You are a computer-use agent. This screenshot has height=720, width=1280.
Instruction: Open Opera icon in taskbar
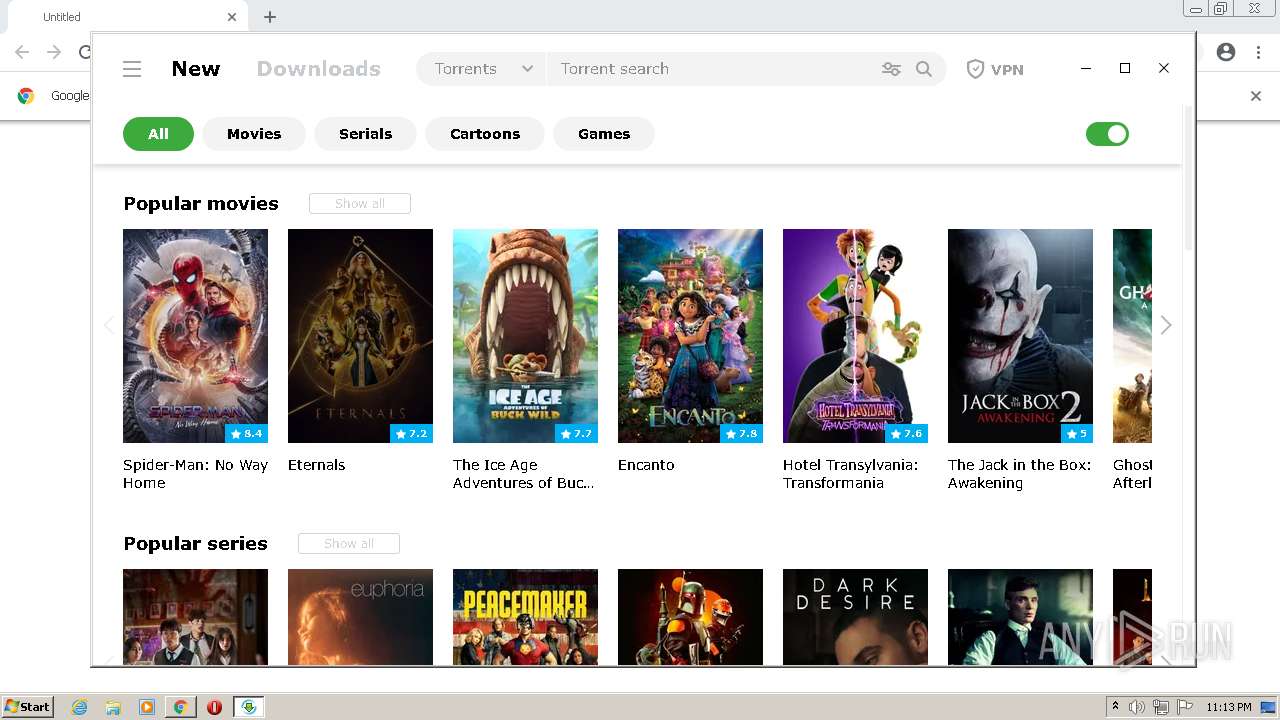coord(214,707)
